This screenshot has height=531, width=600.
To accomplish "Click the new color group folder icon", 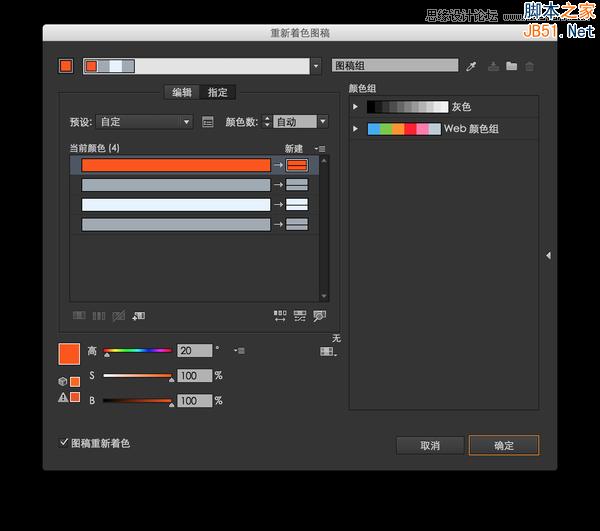I will pos(511,66).
